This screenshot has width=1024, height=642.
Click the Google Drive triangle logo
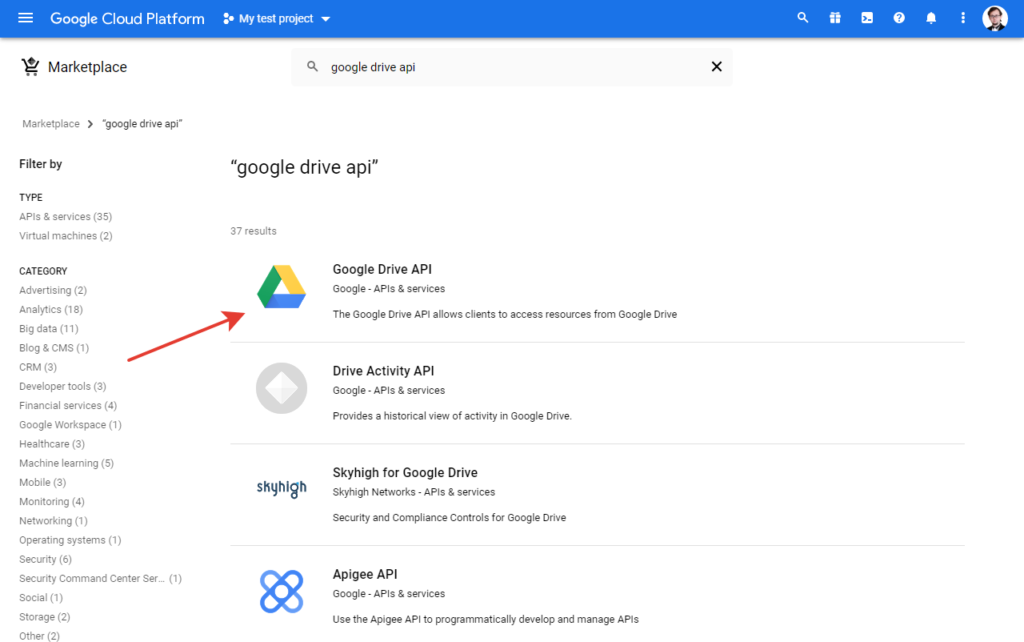point(281,288)
